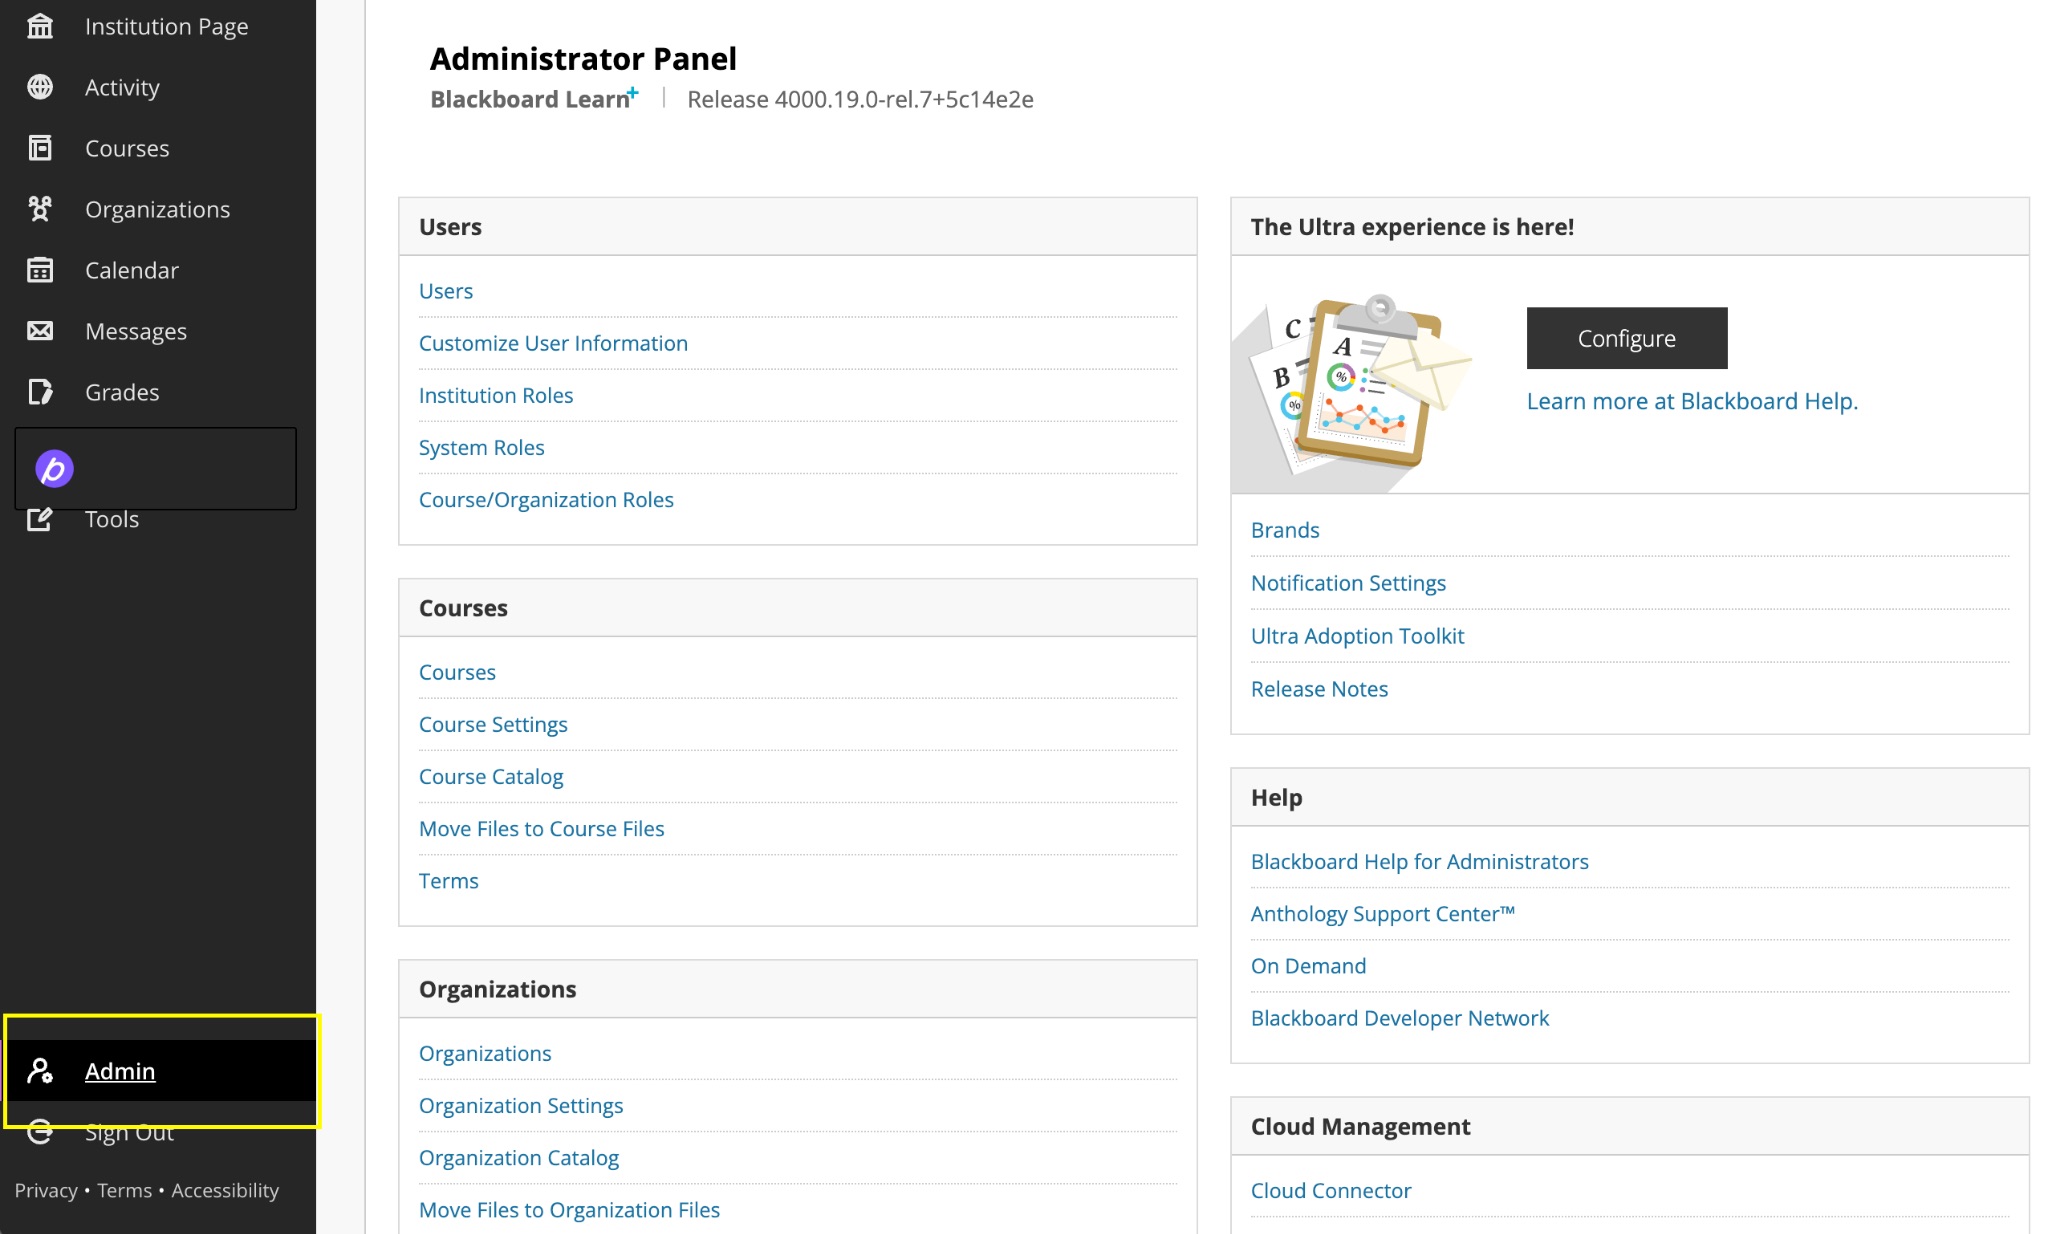This screenshot has height=1234, width=2048.
Task: Open System Roles link
Action: point(482,447)
